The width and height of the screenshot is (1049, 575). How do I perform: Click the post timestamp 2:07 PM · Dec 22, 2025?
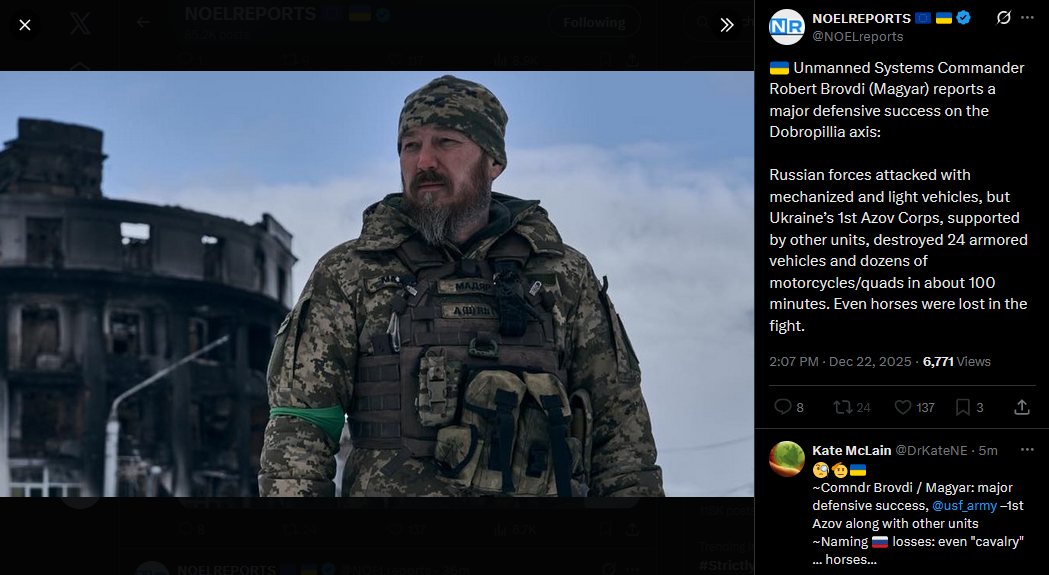[x=840, y=361]
